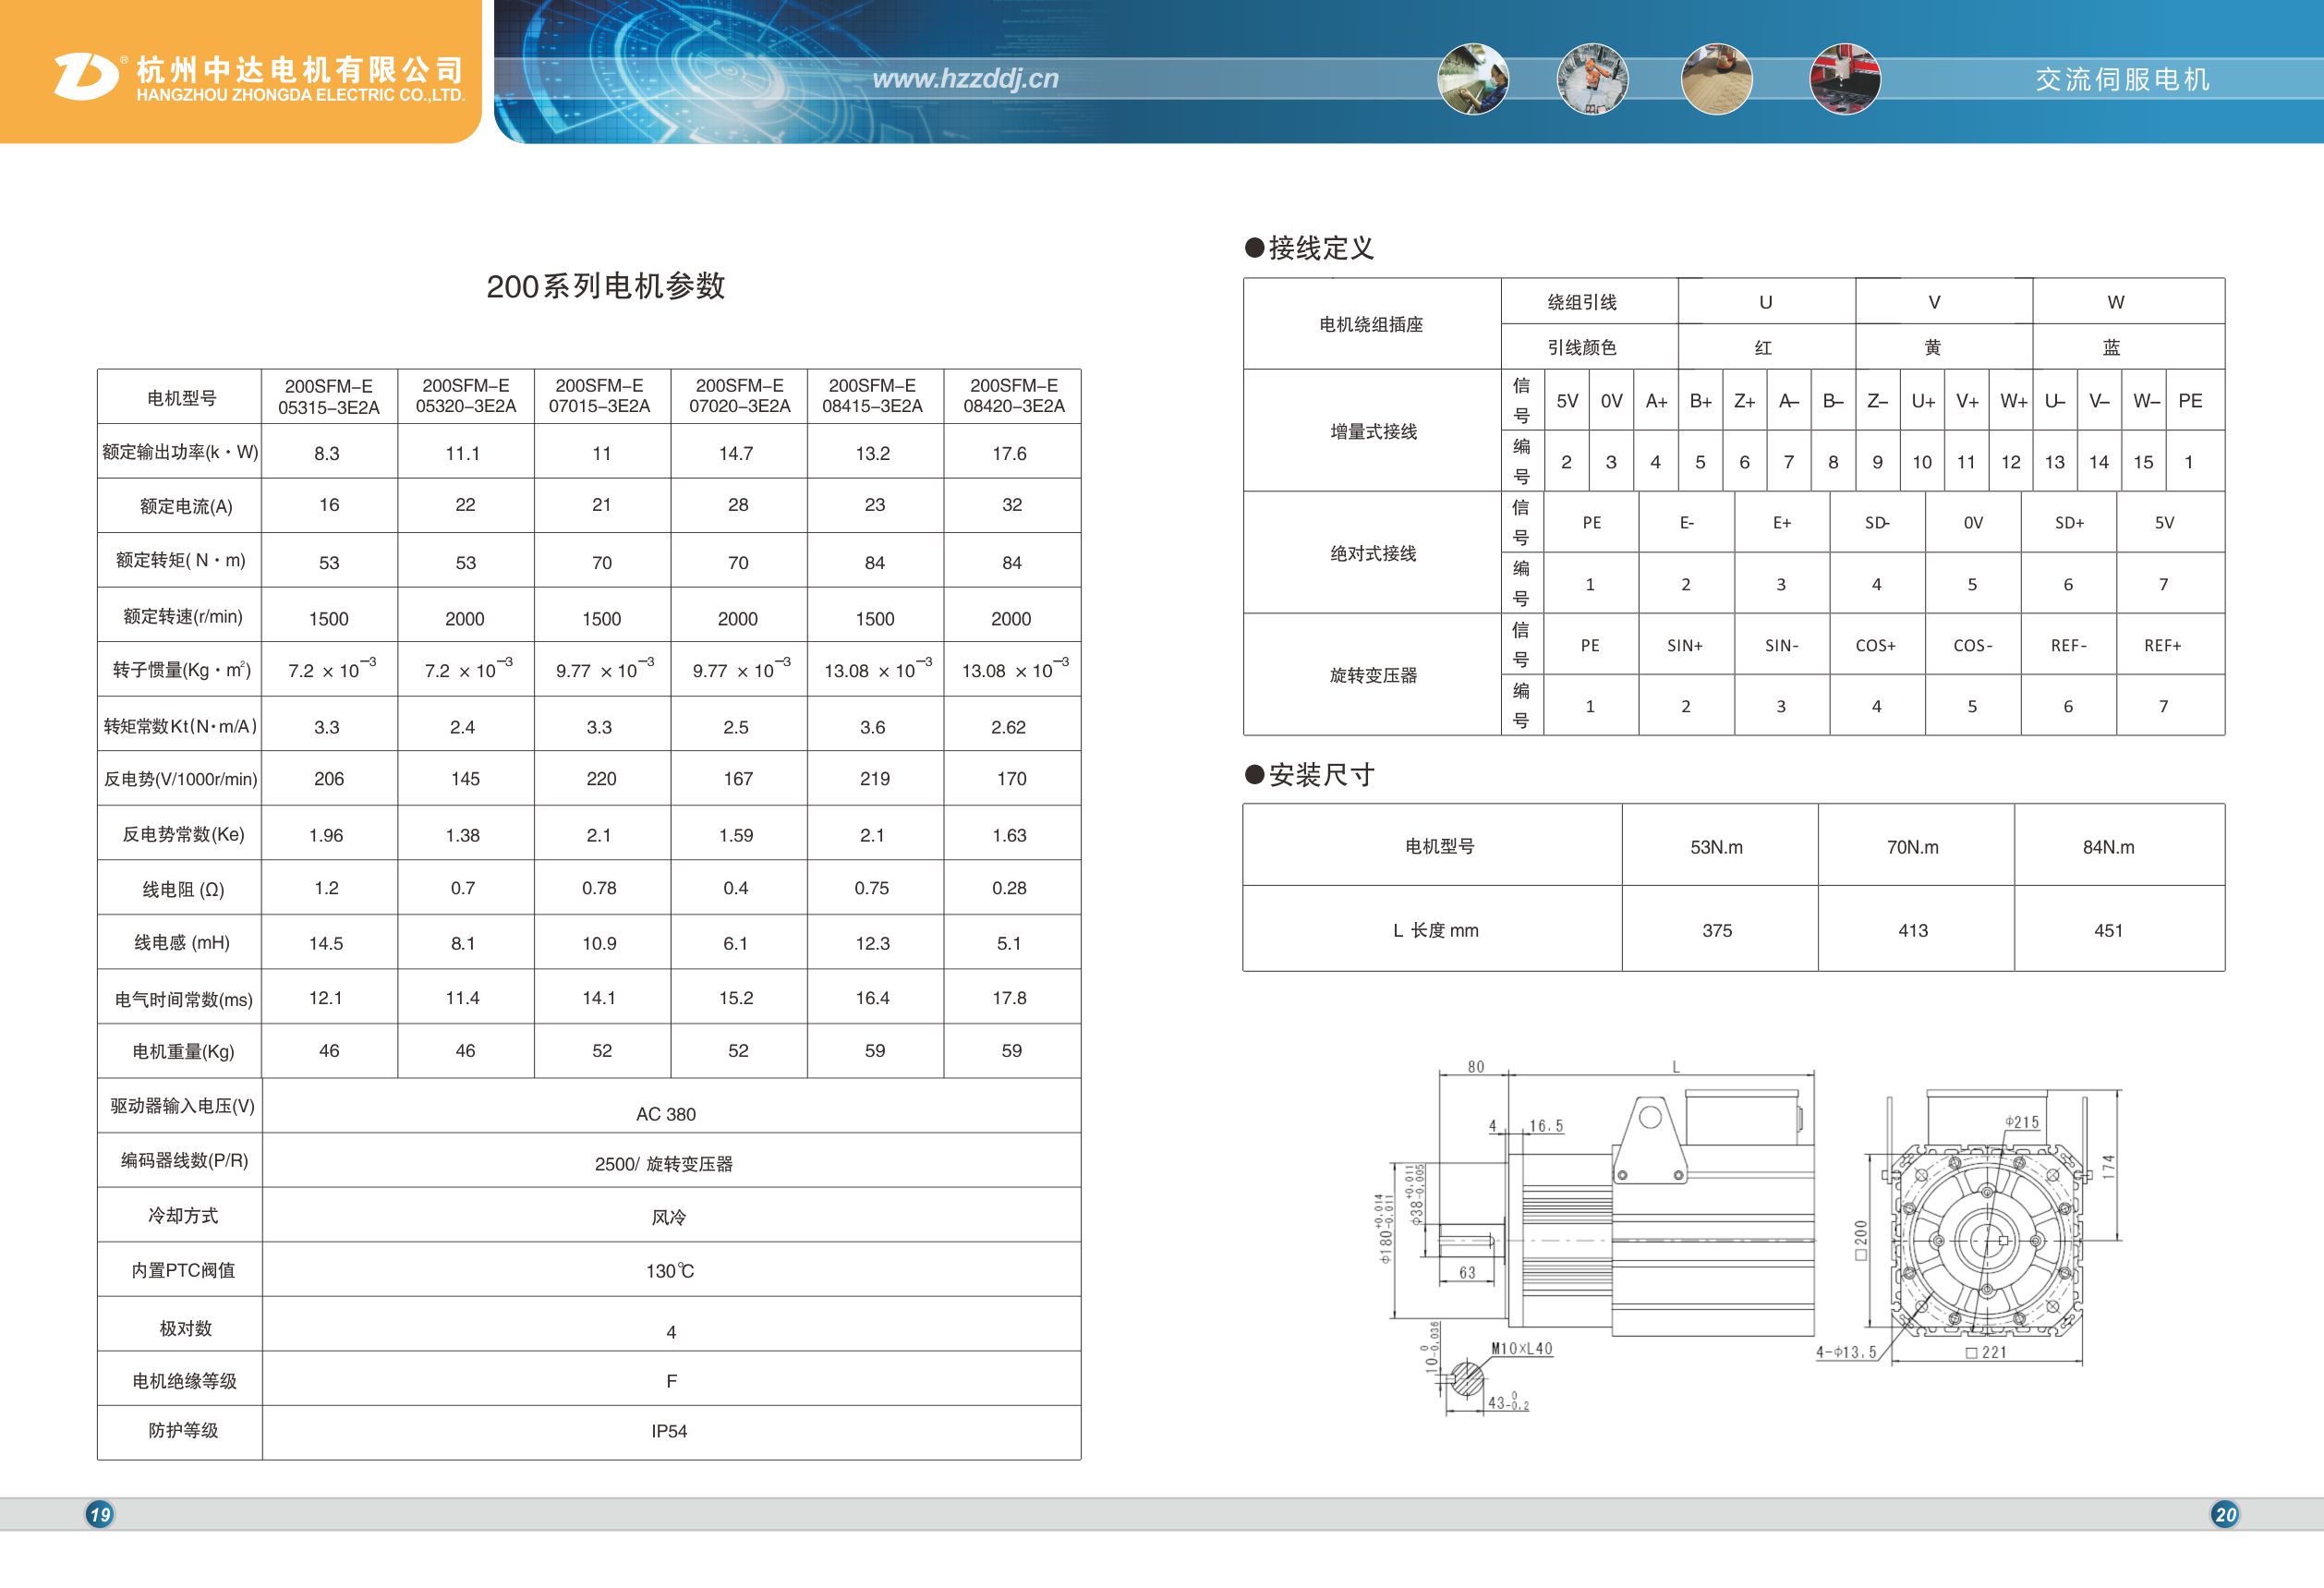2324x1588 pixels.
Task: Click the Zhongda company logo emblem
Action: click(86, 76)
